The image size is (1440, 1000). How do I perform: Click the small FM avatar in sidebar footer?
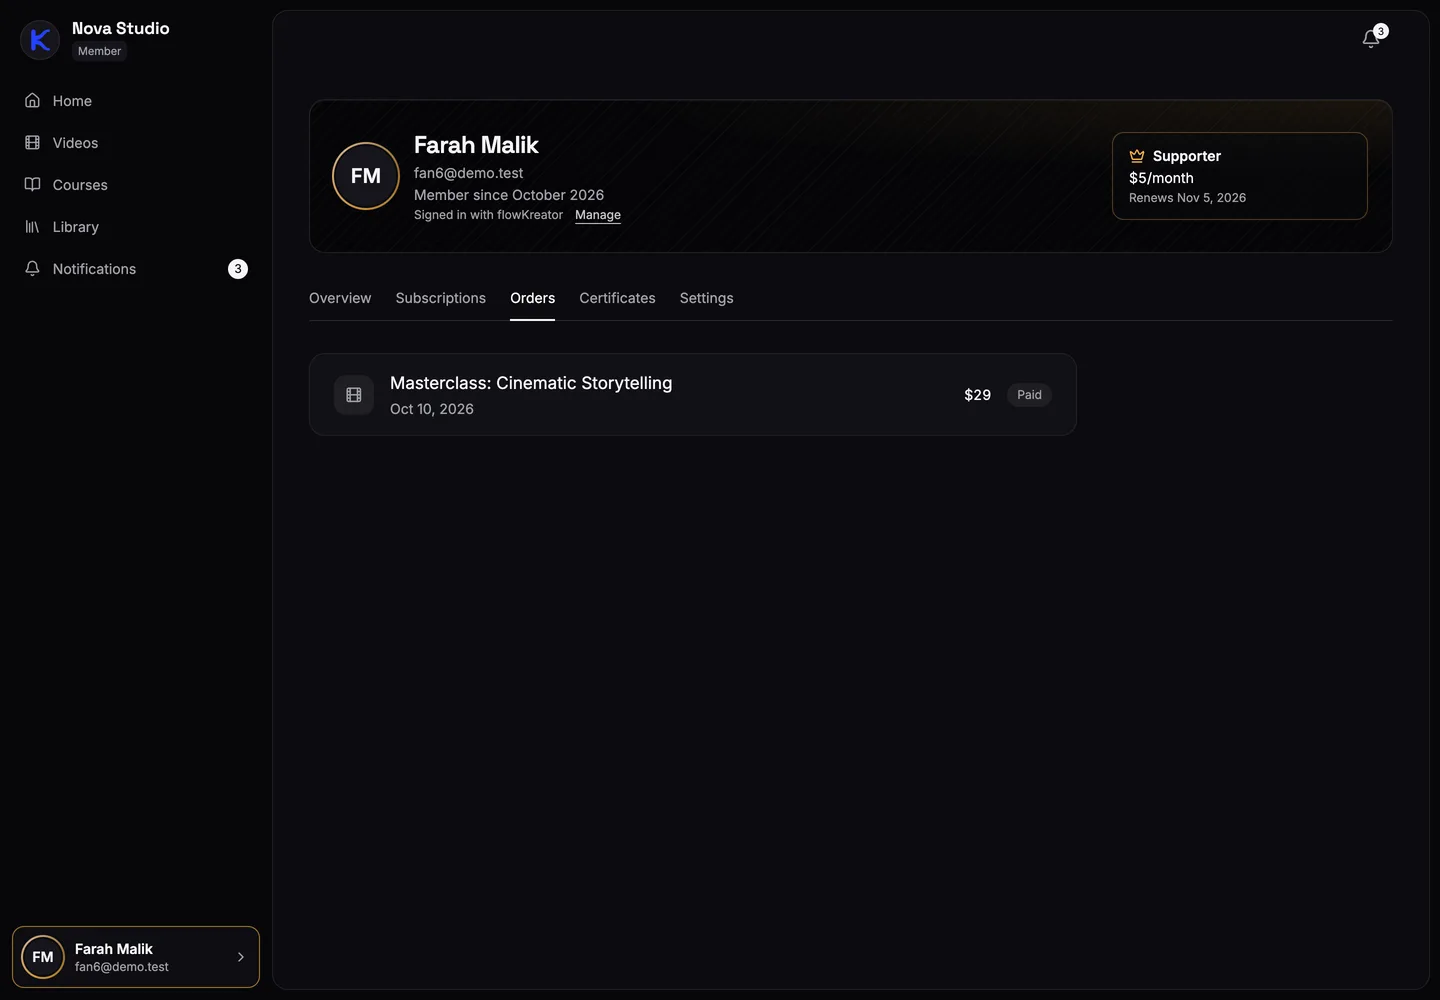[x=43, y=957]
